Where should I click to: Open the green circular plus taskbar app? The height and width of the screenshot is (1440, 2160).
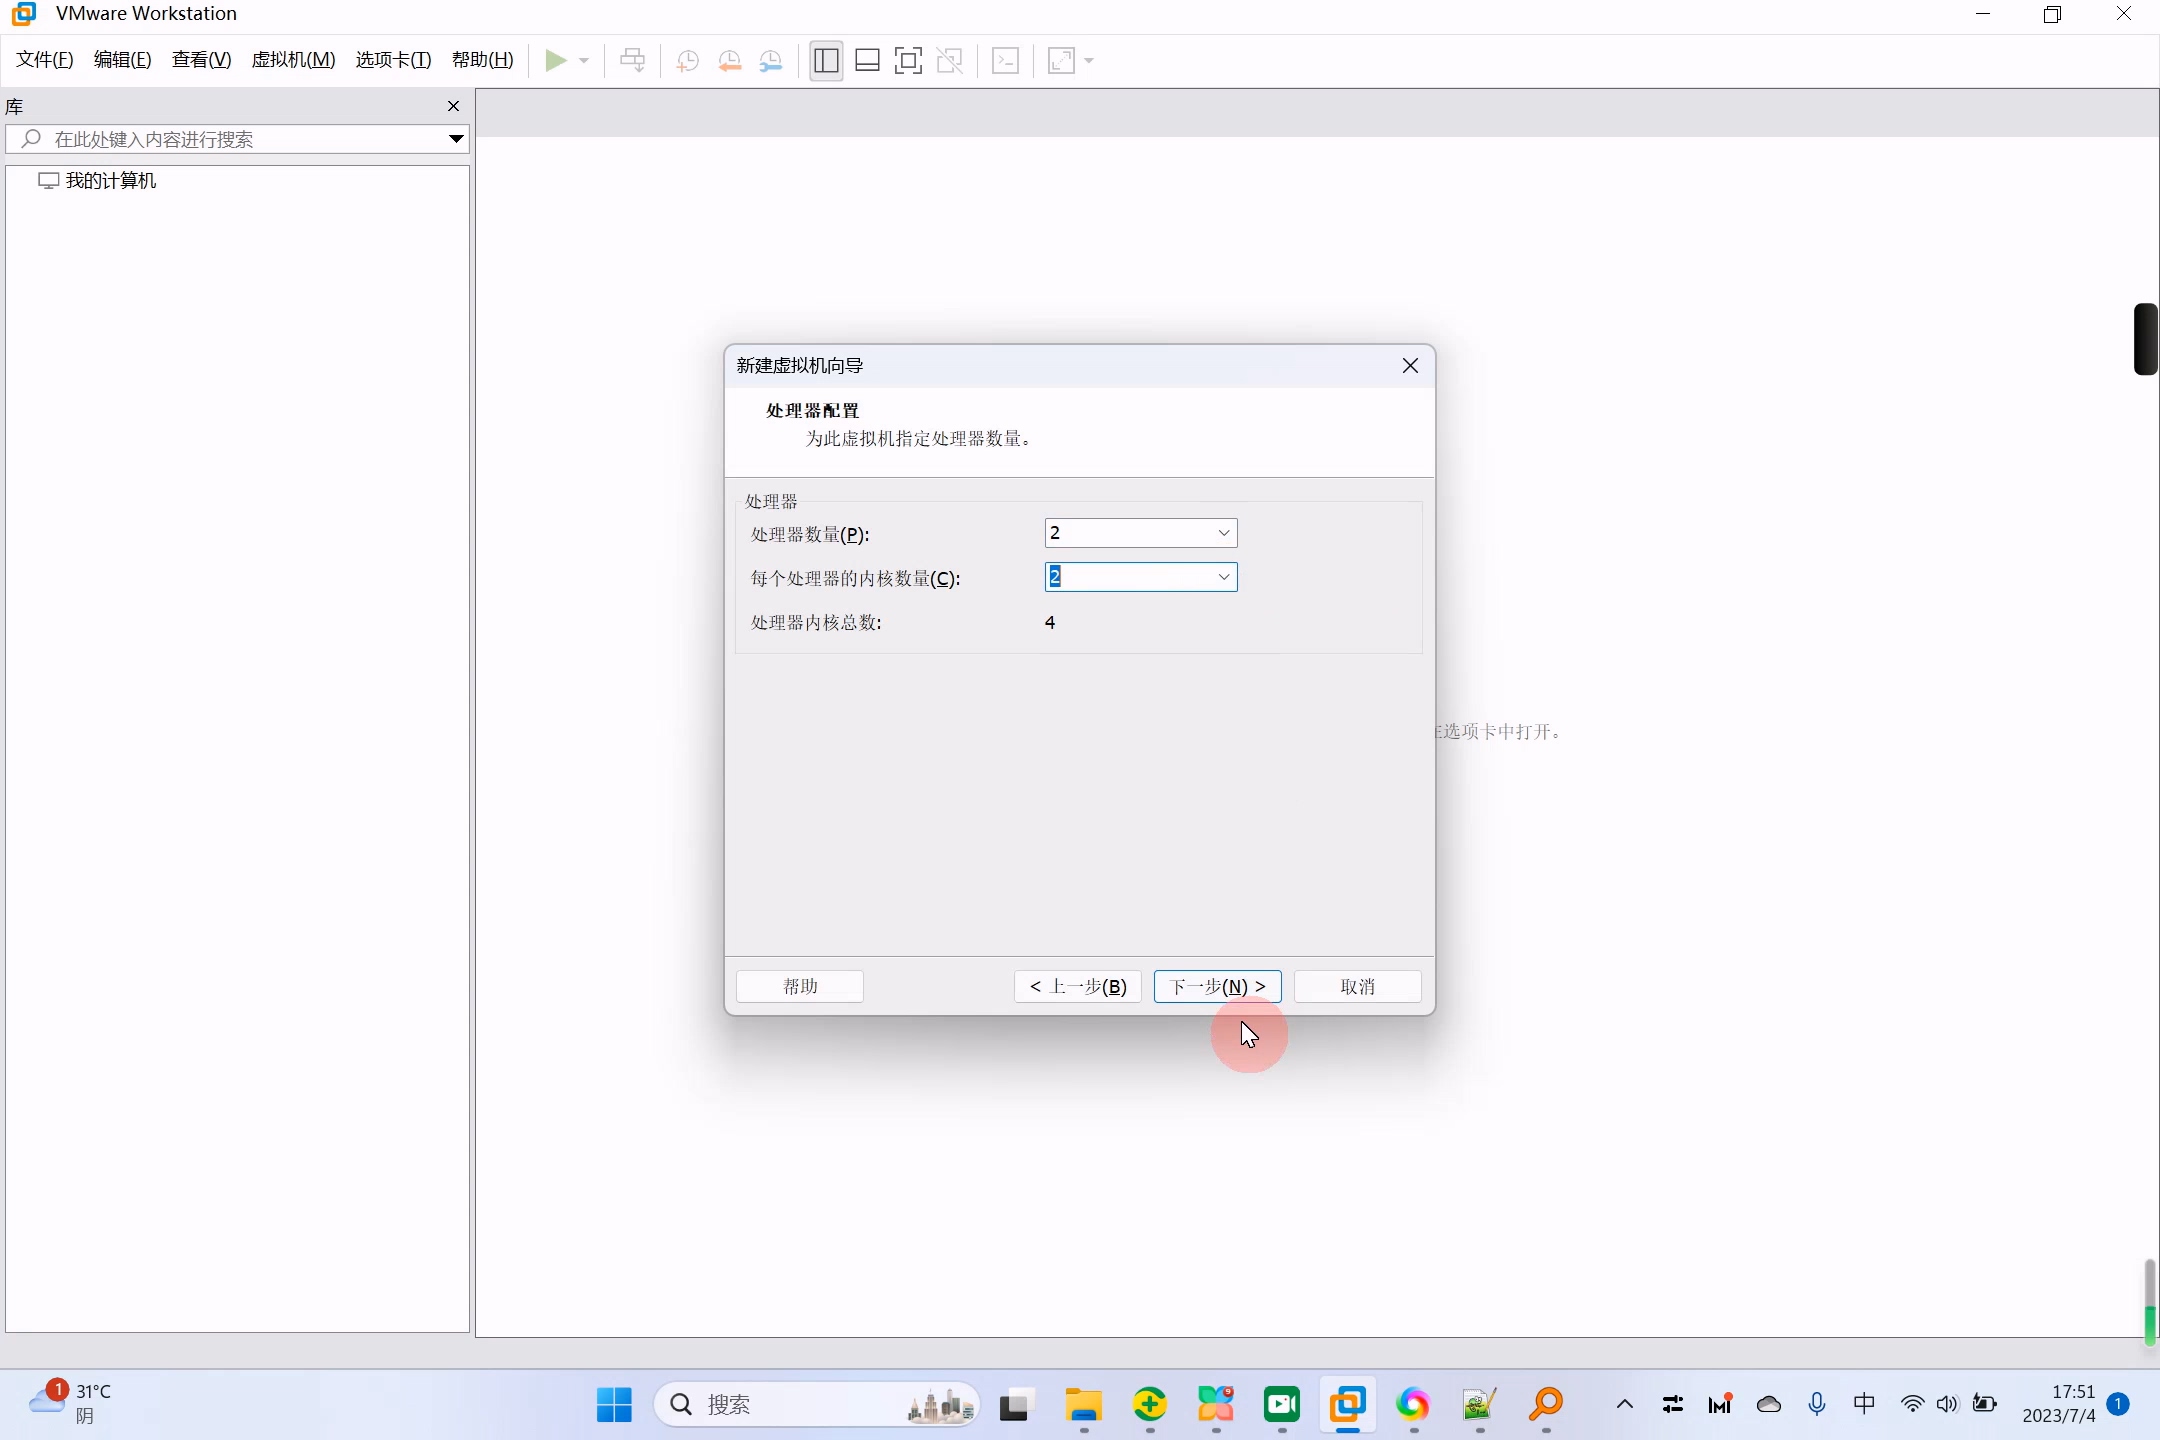[x=1150, y=1405]
